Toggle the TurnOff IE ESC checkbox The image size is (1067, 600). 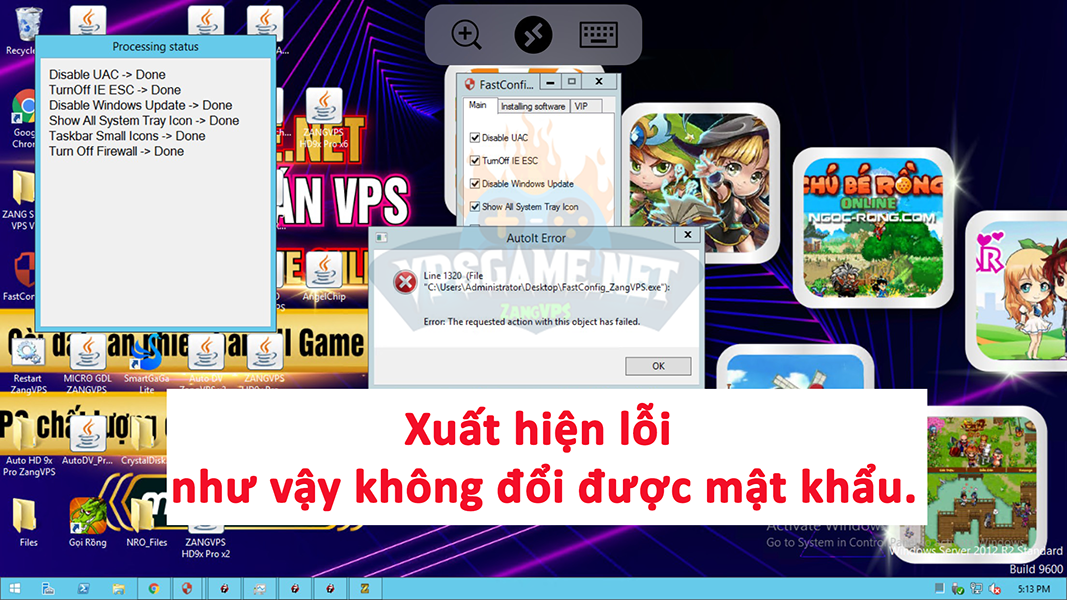(475, 161)
